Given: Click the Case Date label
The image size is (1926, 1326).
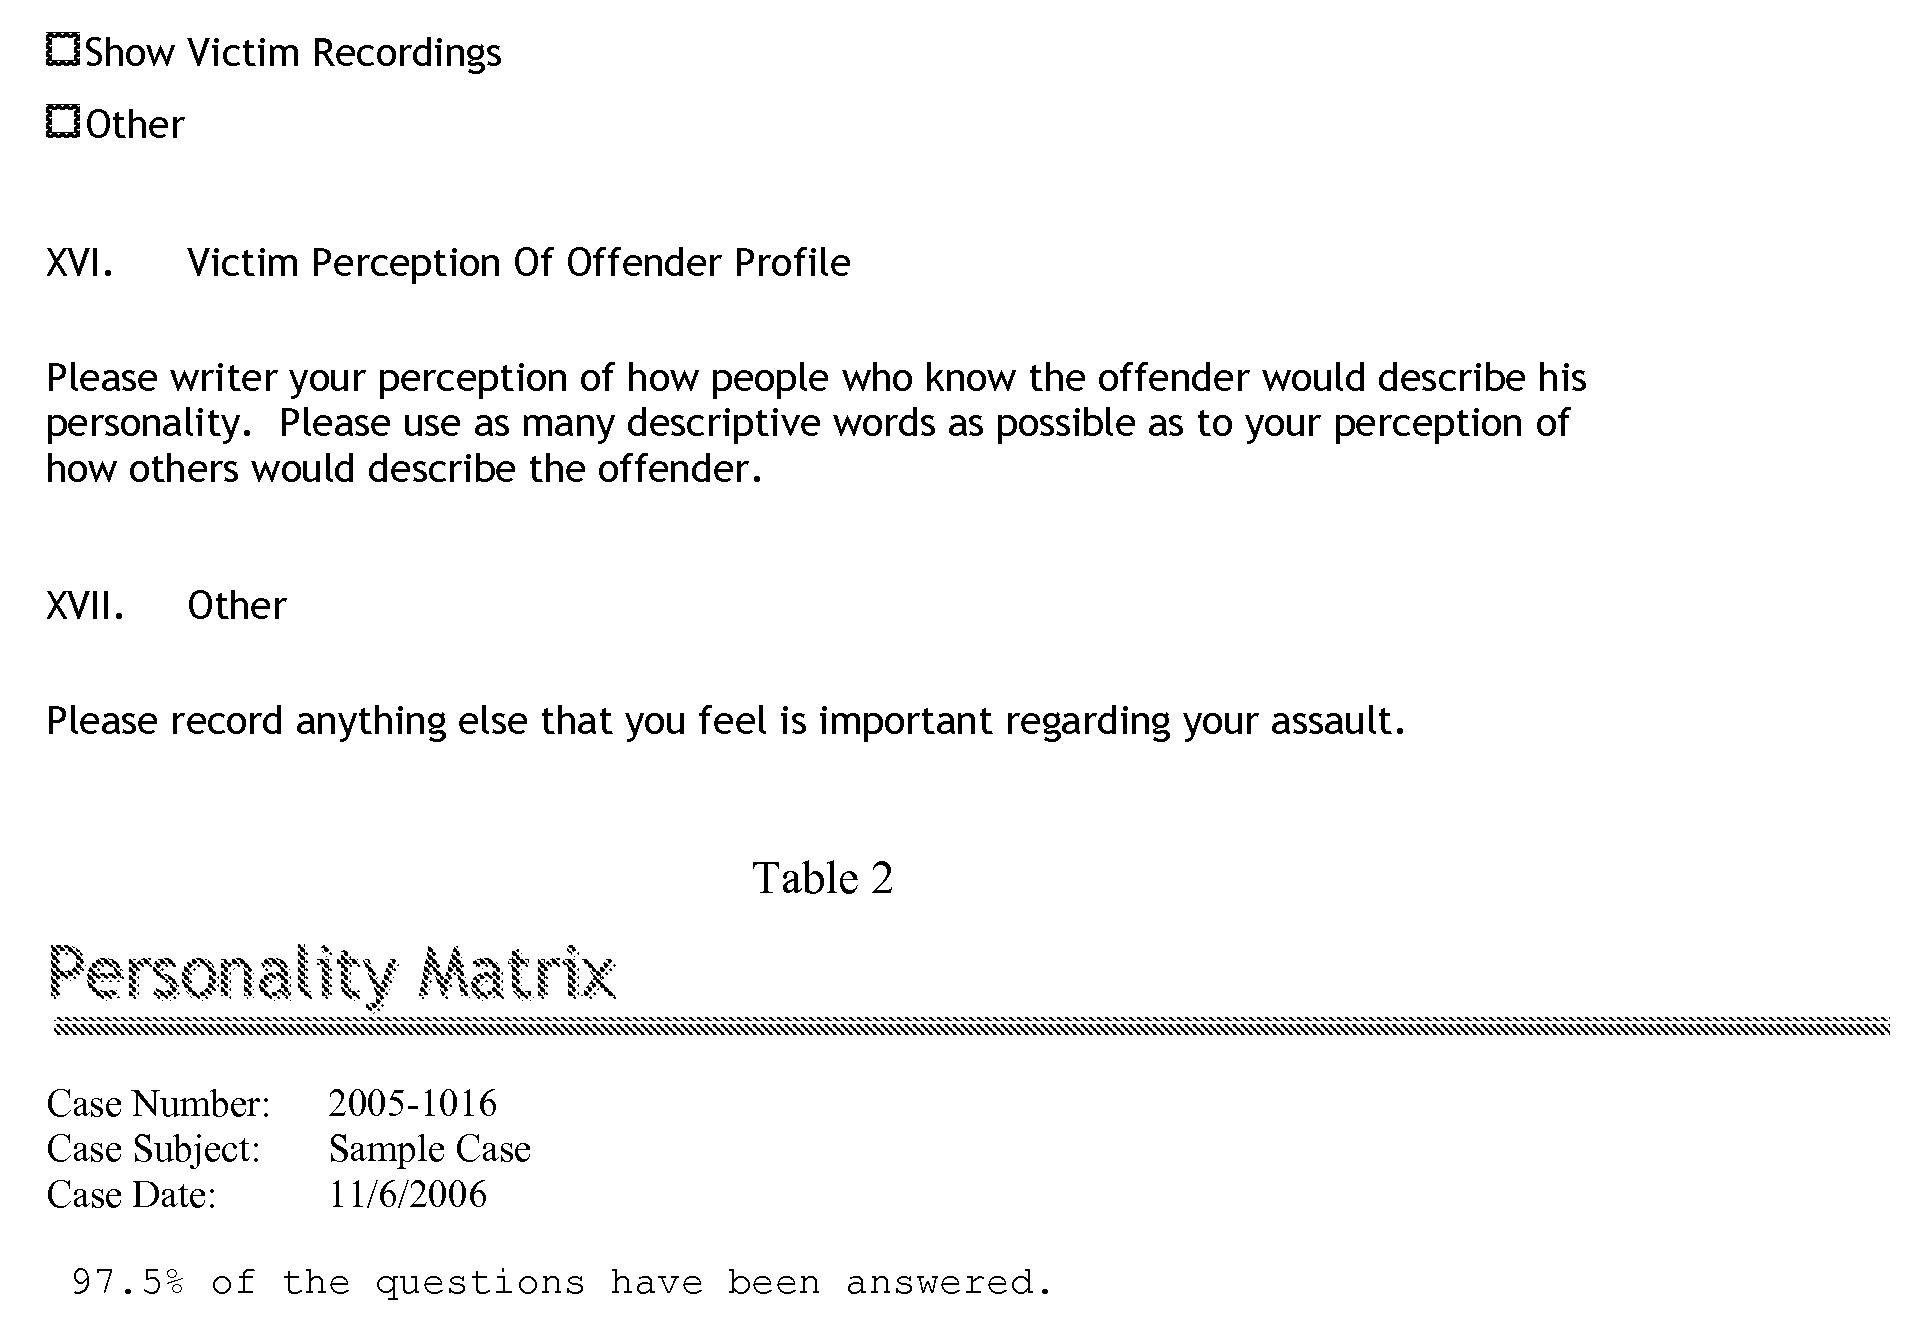Looking at the screenshot, I should [131, 1195].
